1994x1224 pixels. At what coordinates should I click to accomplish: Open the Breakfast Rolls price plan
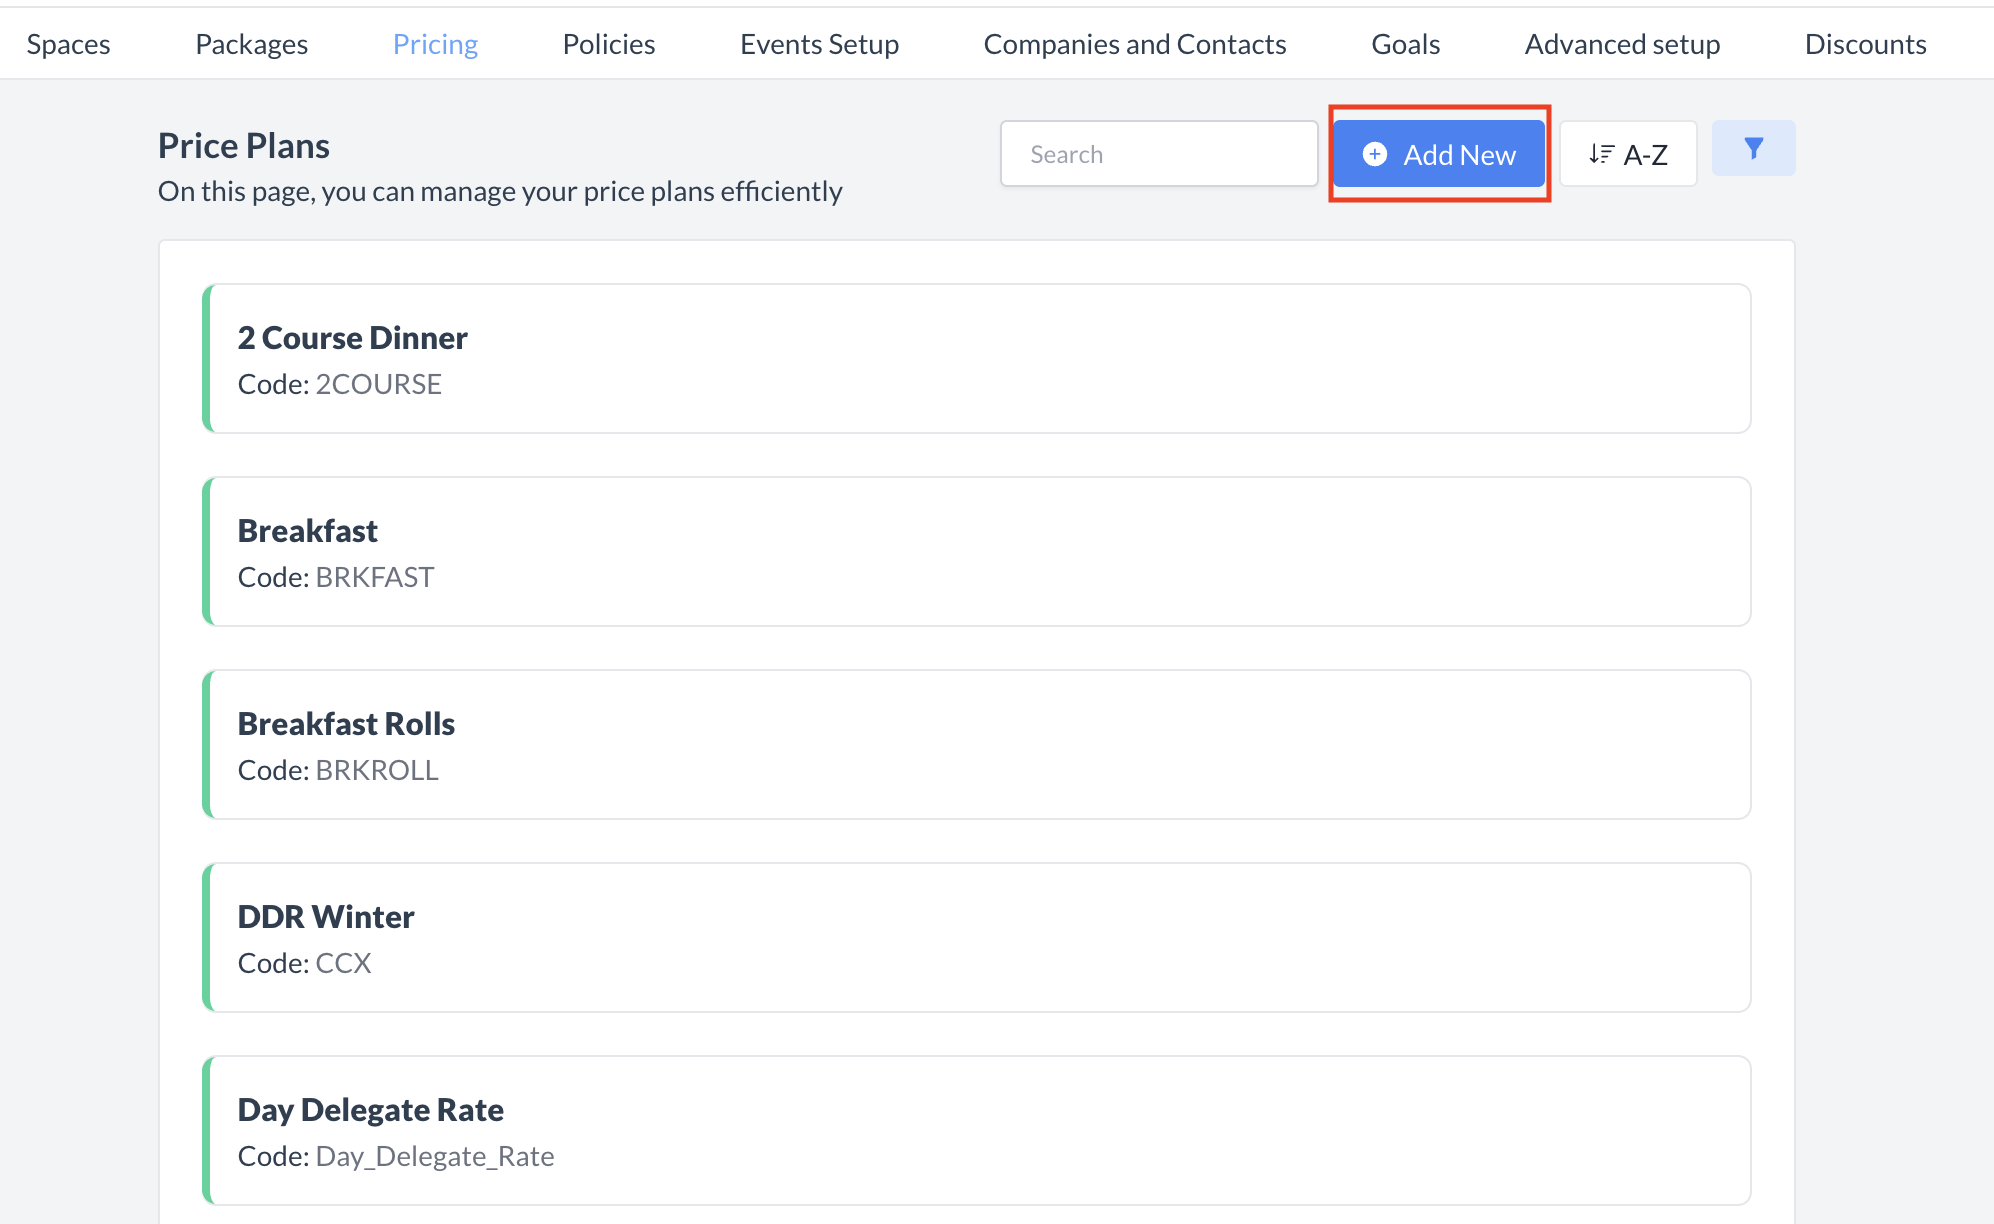(x=976, y=744)
